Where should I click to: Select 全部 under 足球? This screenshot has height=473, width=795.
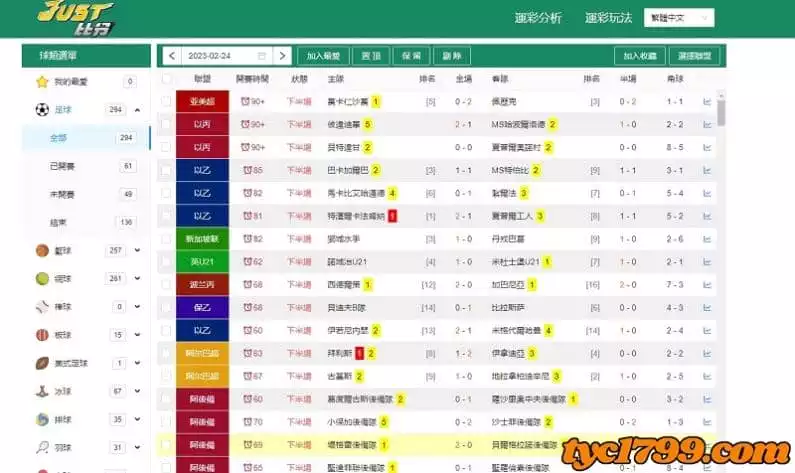pyautogui.click(x=86, y=138)
